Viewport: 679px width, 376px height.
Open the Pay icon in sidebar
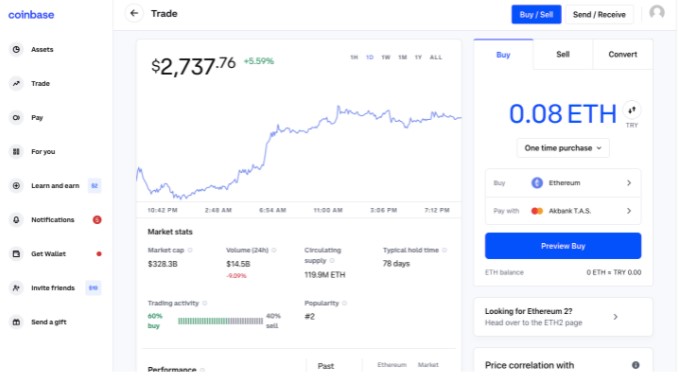click(x=16, y=117)
